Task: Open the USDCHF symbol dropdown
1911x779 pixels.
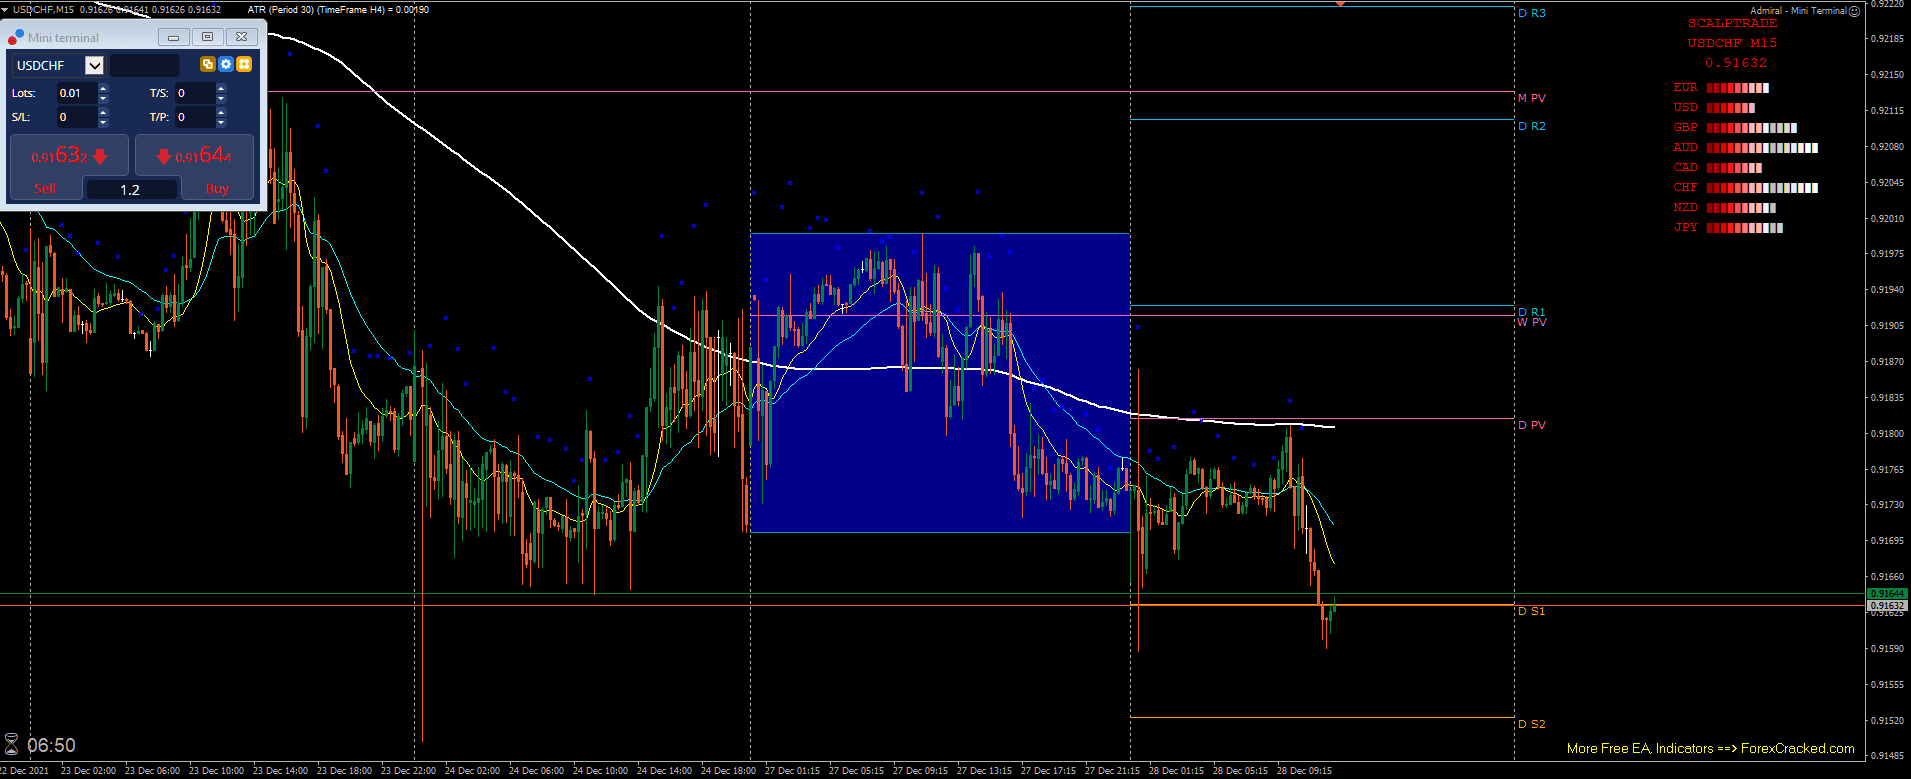Action: click(95, 65)
